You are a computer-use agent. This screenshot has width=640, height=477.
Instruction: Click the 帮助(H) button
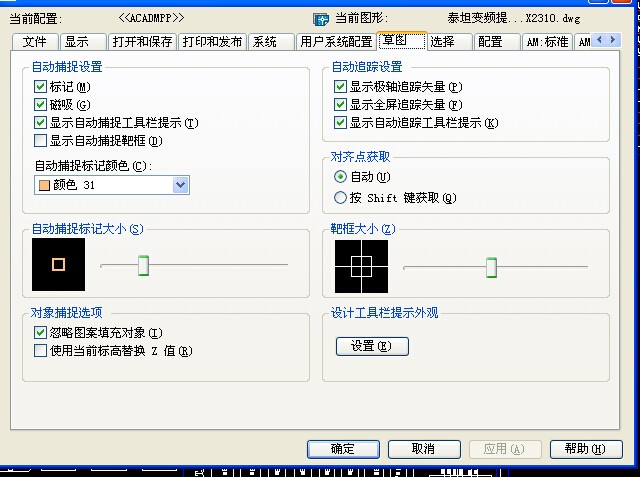pos(586,449)
